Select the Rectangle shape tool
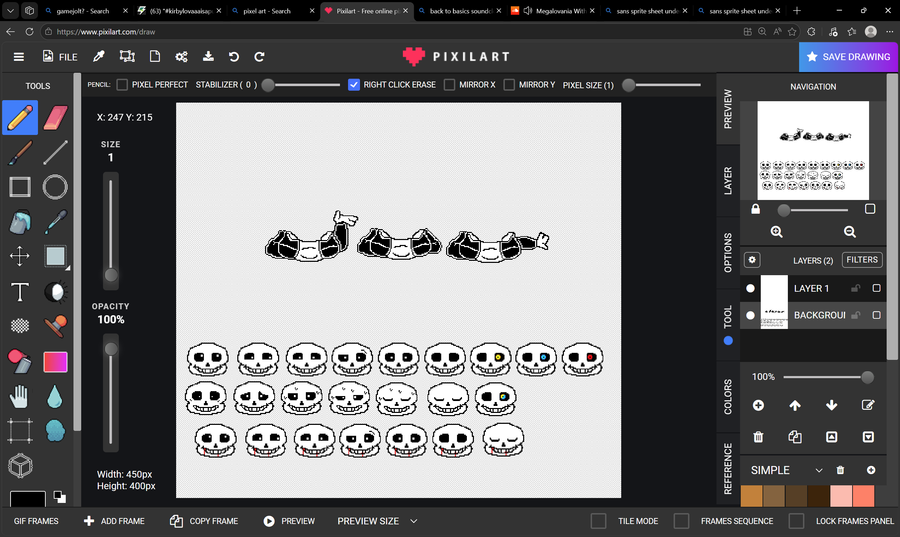Screen dimensions: 900x537 20,187
